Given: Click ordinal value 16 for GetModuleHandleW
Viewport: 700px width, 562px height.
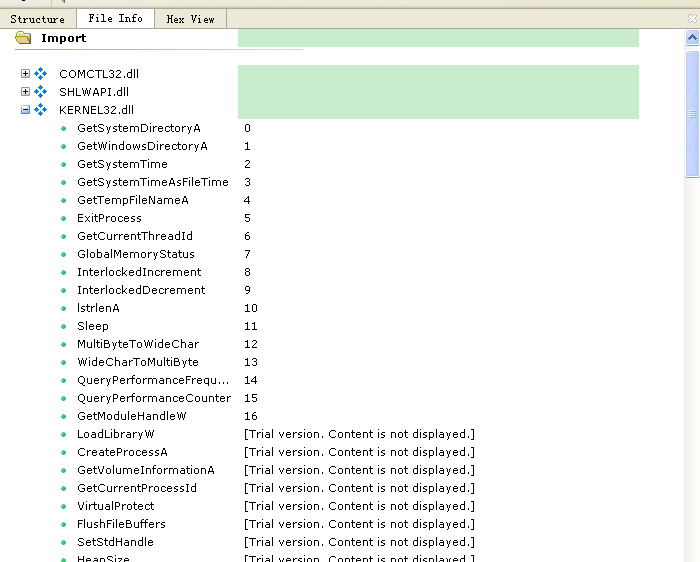Looking at the screenshot, I should coord(250,416).
